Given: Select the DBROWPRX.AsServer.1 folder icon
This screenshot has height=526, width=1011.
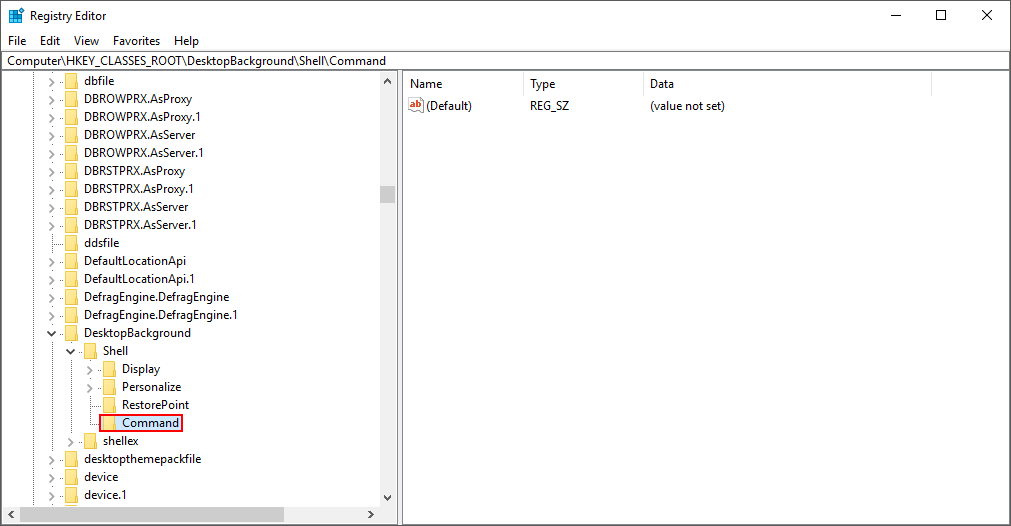Looking at the screenshot, I should [x=72, y=153].
